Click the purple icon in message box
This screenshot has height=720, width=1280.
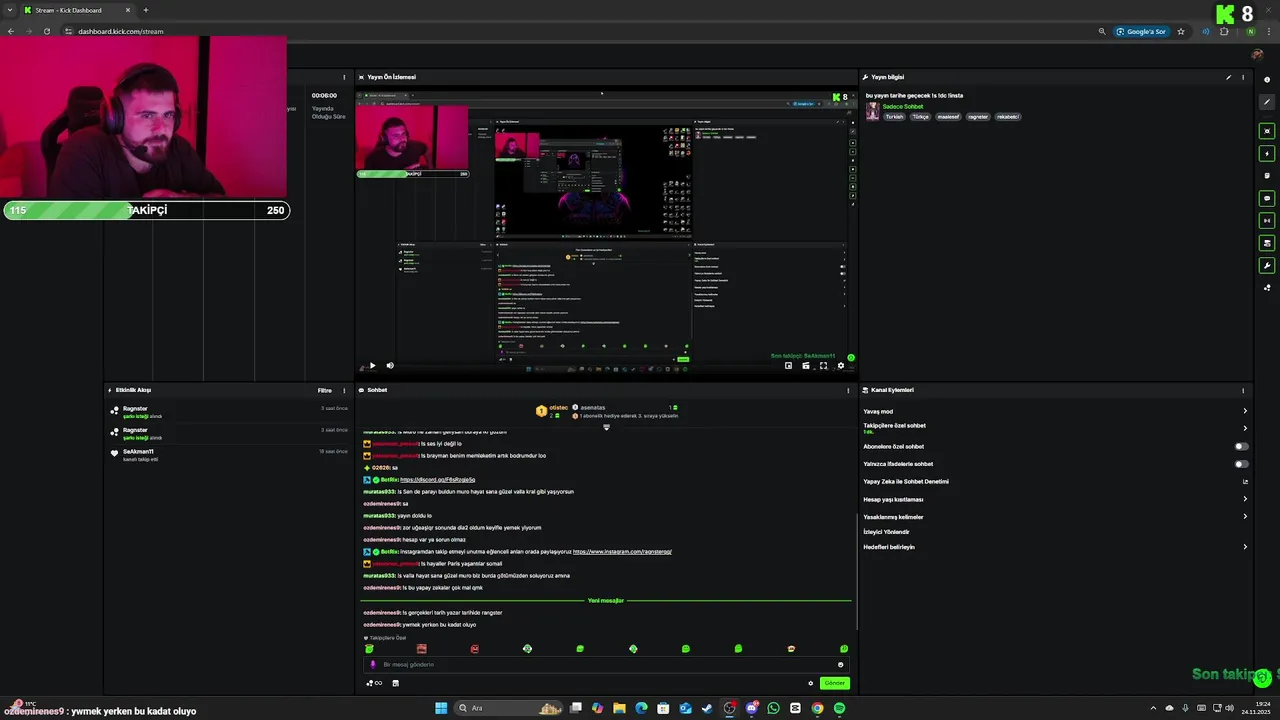pyautogui.click(x=373, y=664)
